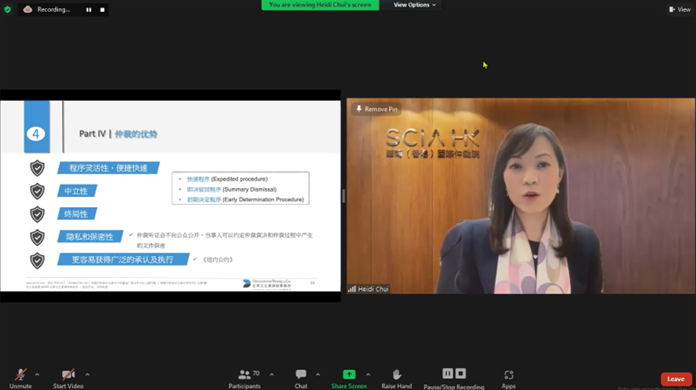Leave the meeting

(676, 379)
